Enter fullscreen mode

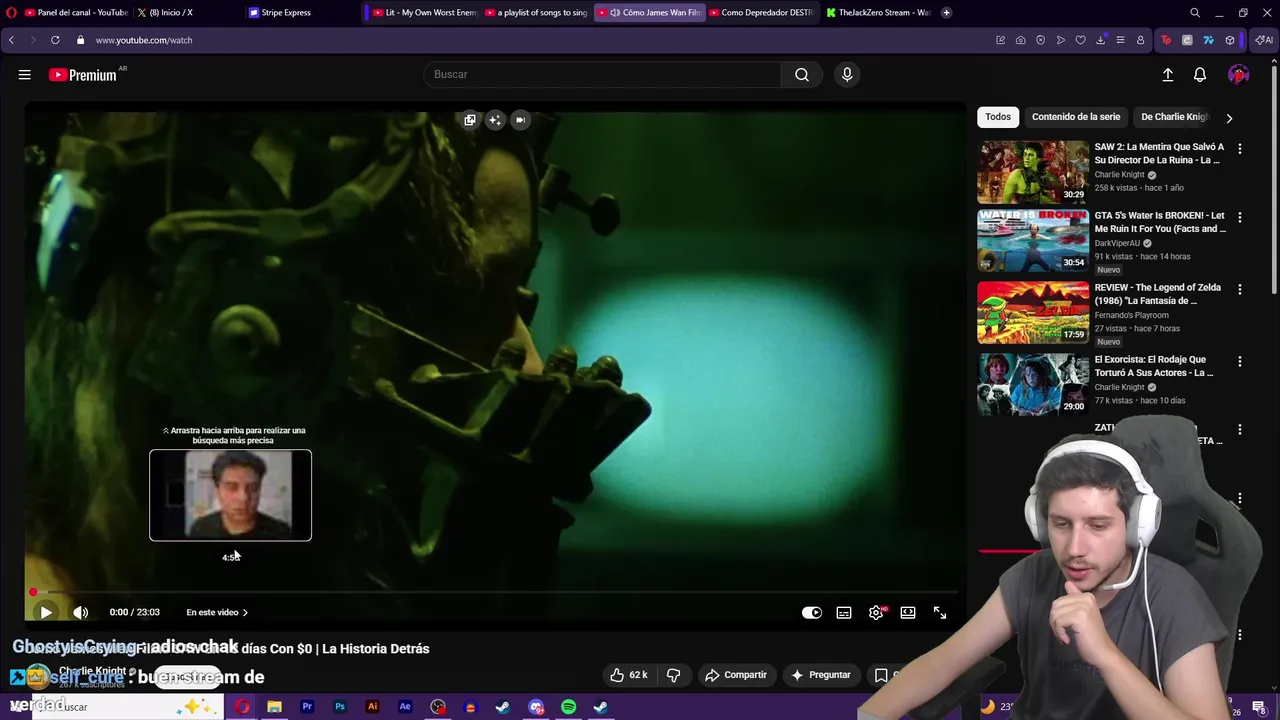pos(940,612)
